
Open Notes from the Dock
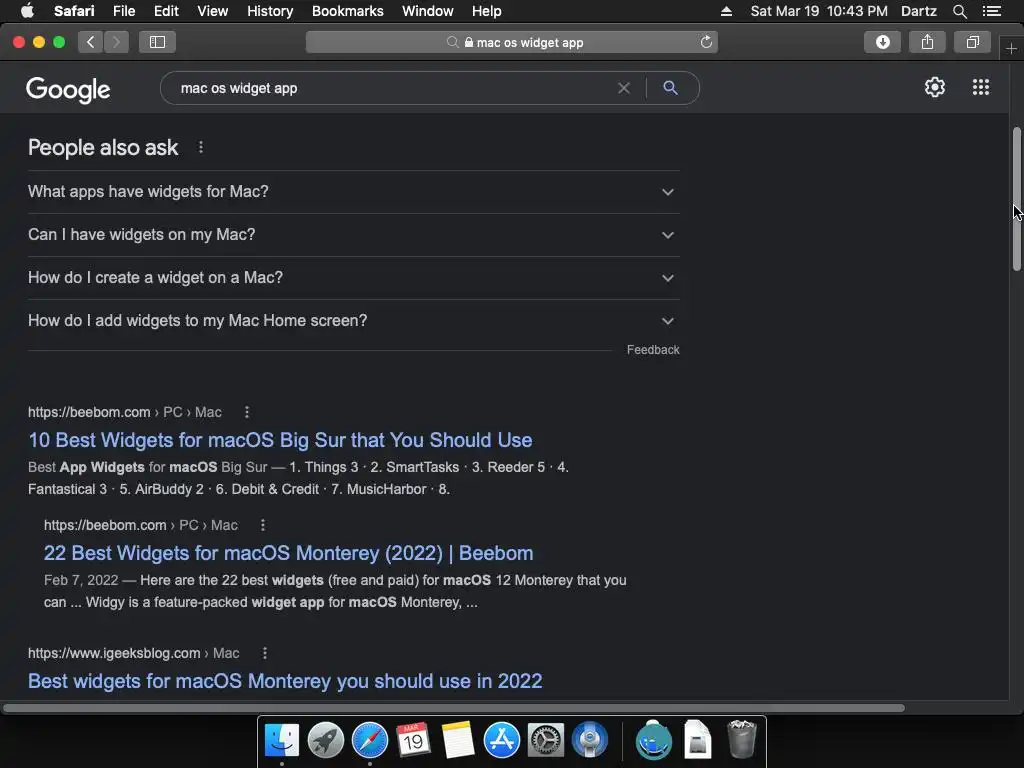click(x=457, y=741)
